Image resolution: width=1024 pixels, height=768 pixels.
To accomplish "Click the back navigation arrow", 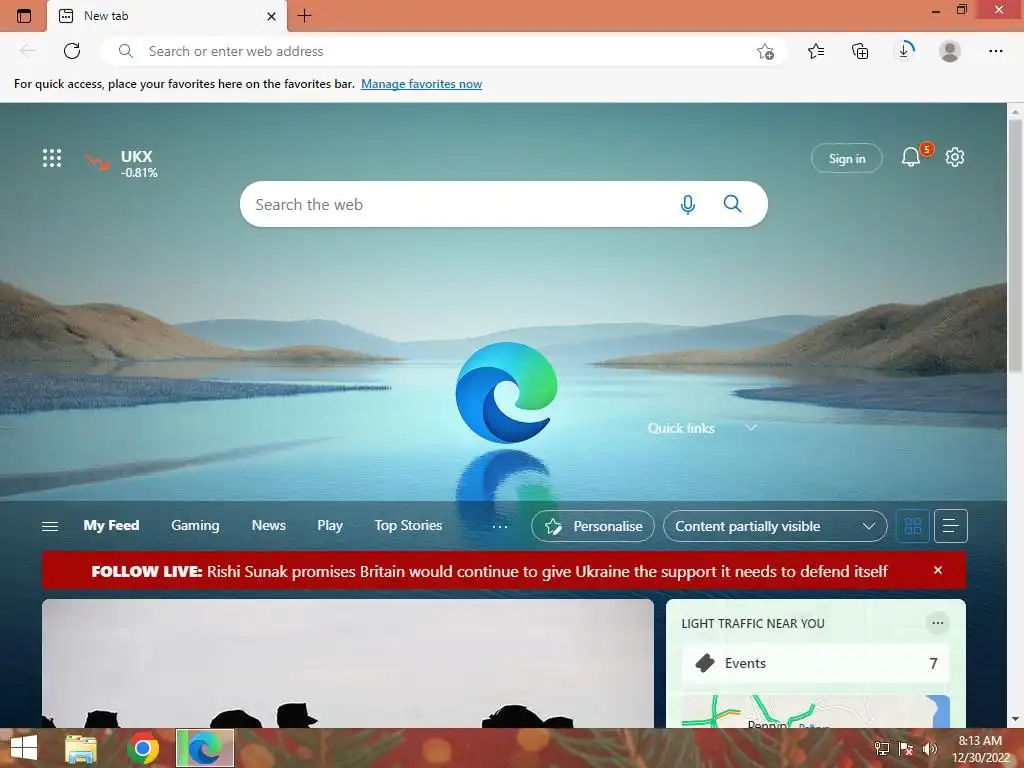I will click(x=28, y=51).
